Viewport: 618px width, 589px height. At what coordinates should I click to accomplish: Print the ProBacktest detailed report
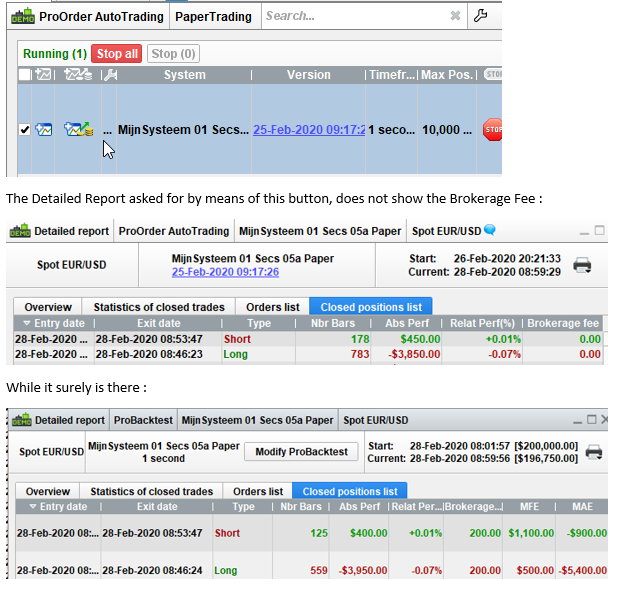click(594, 452)
